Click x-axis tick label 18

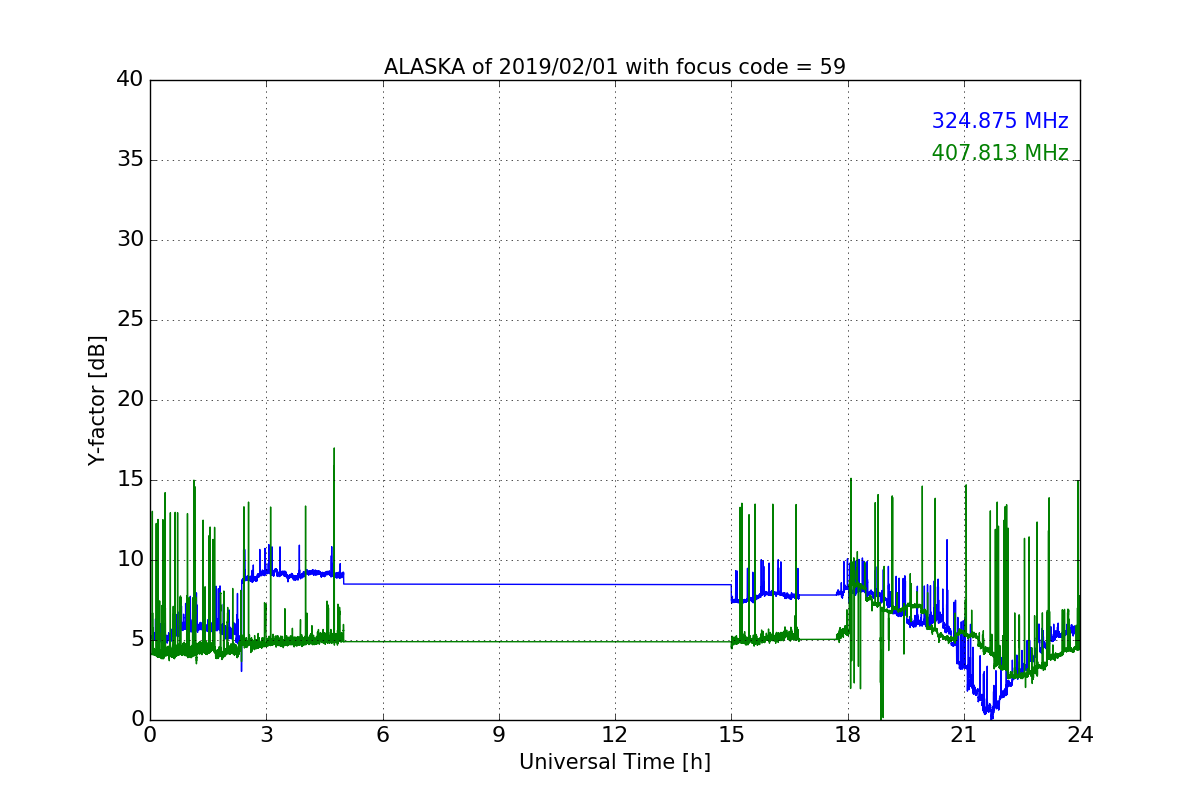tap(847, 734)
